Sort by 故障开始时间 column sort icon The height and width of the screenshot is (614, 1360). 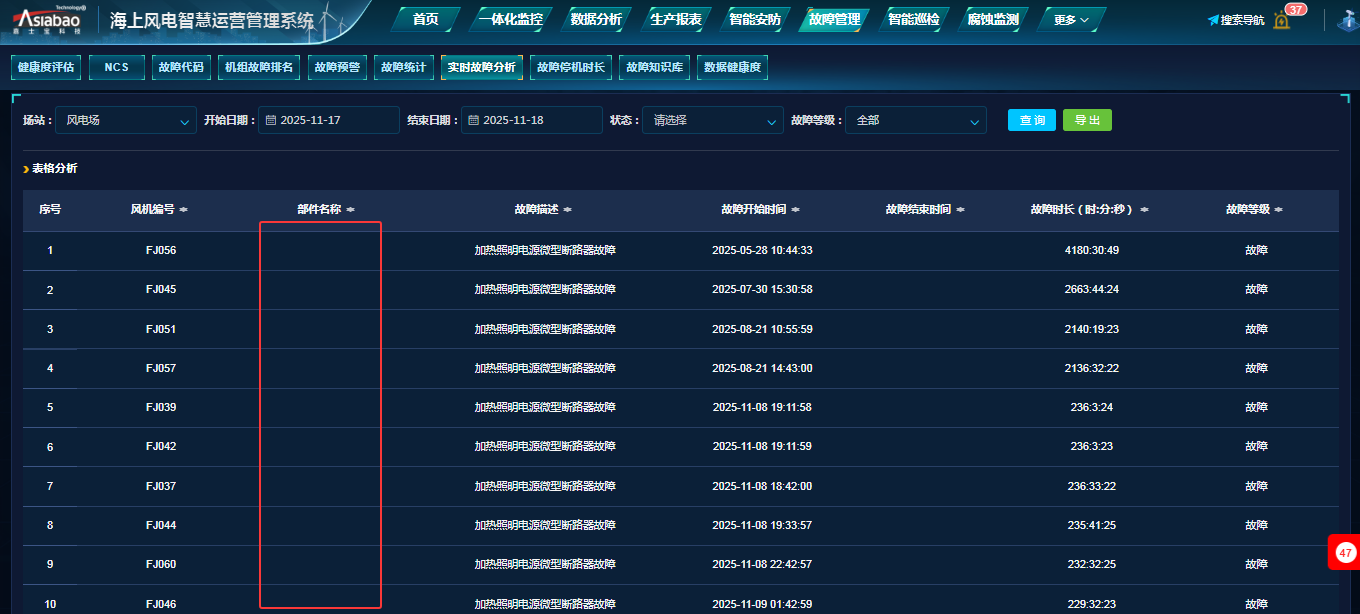click(795, 210)
